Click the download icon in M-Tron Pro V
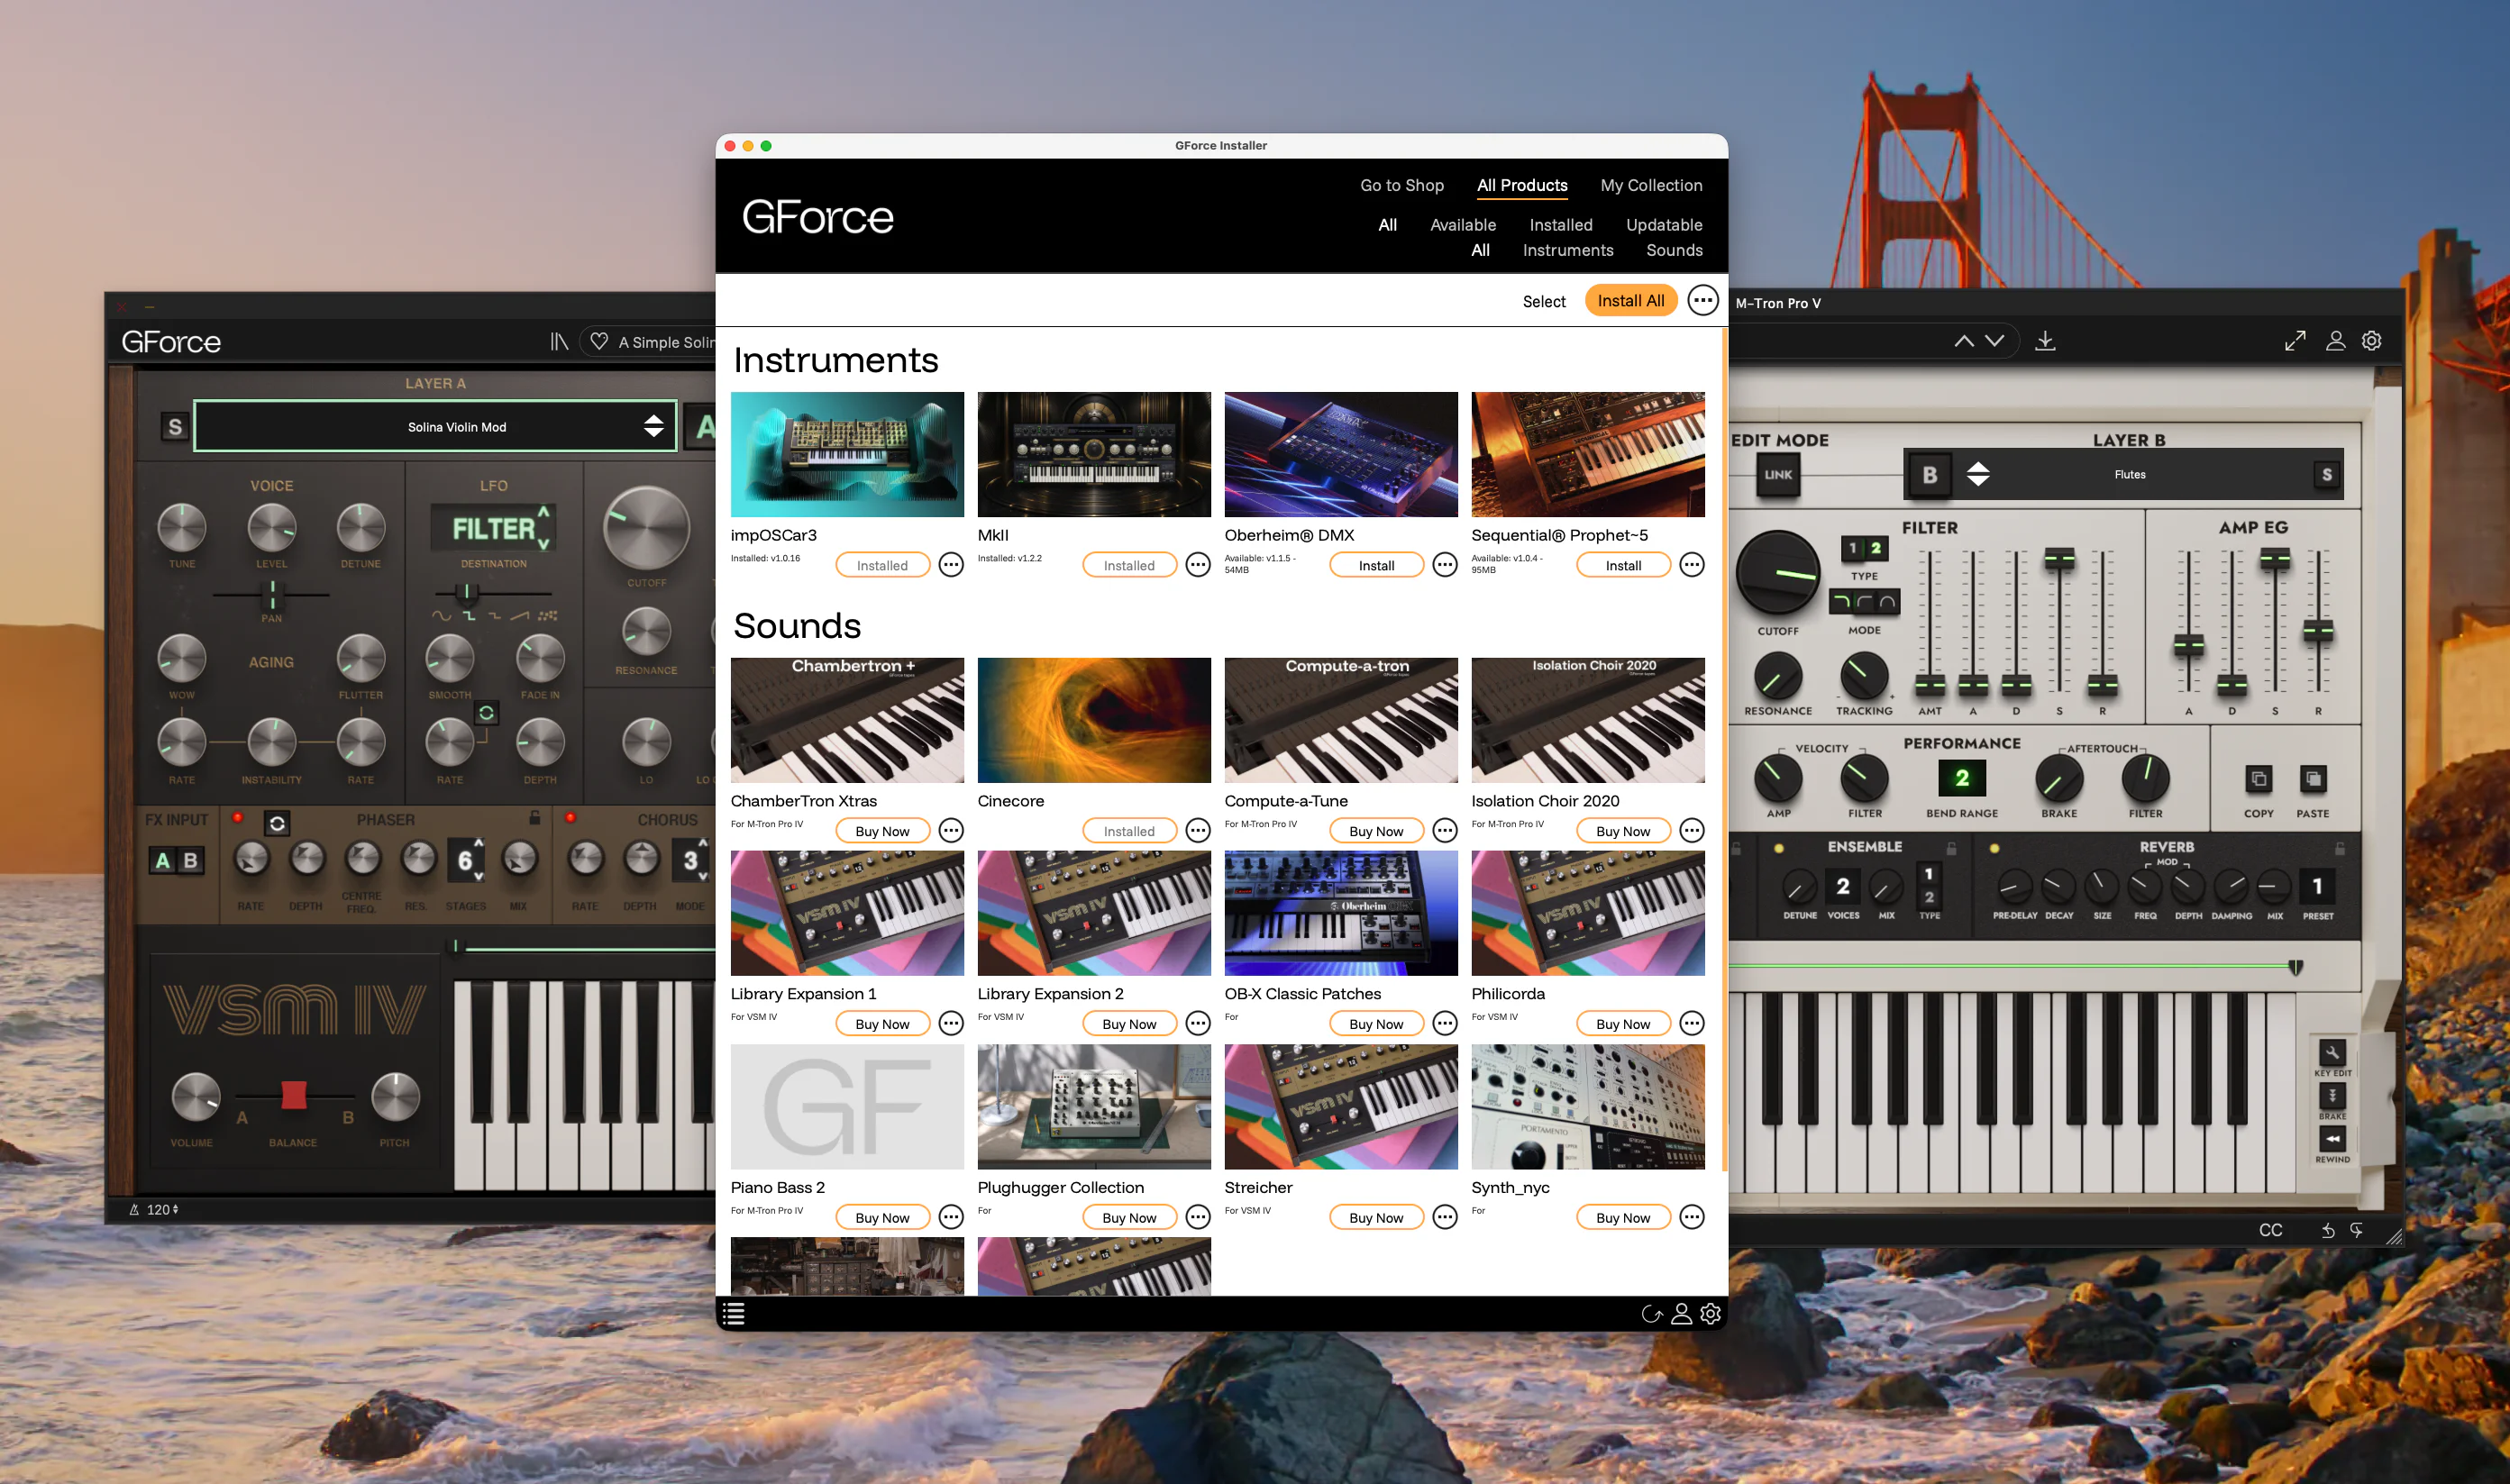Image resolution: width=2510 pixels, height=1484 pixels. point(2045,340)
